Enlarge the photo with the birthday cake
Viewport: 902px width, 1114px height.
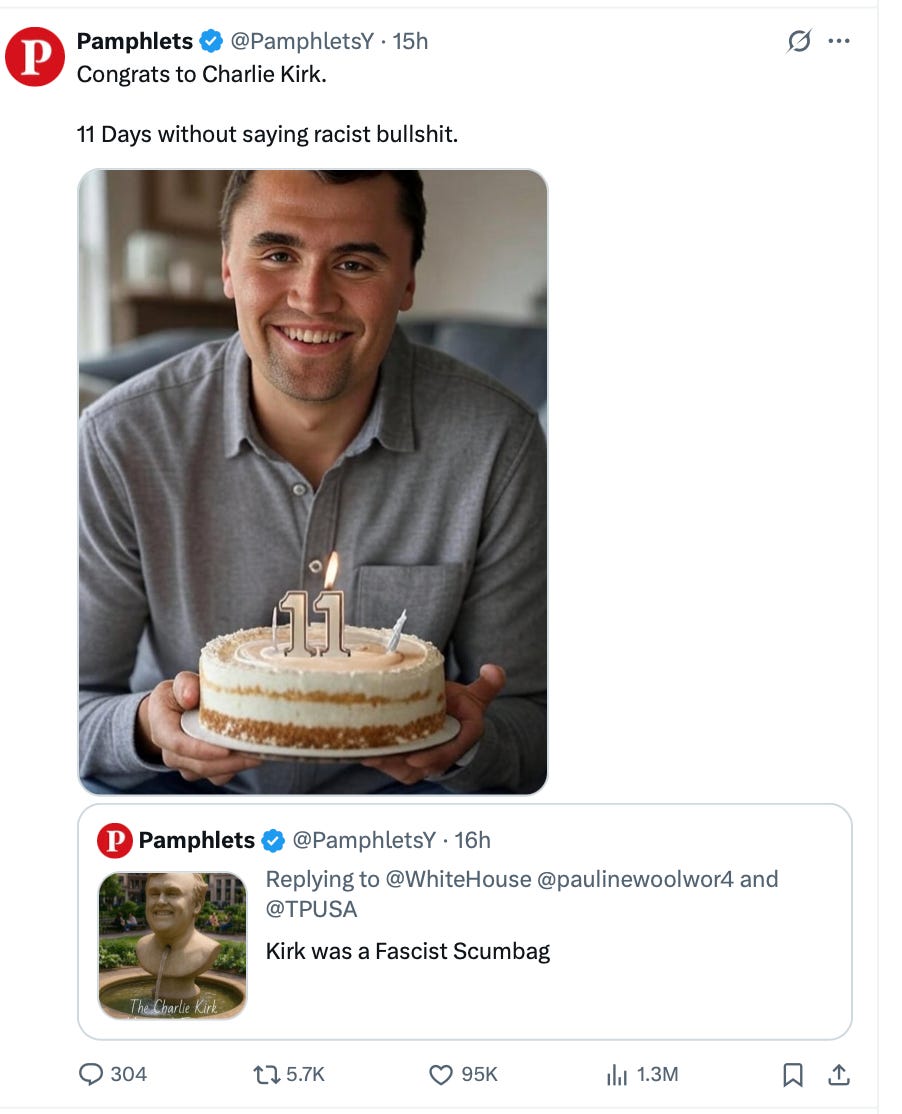tap(313, 481)
